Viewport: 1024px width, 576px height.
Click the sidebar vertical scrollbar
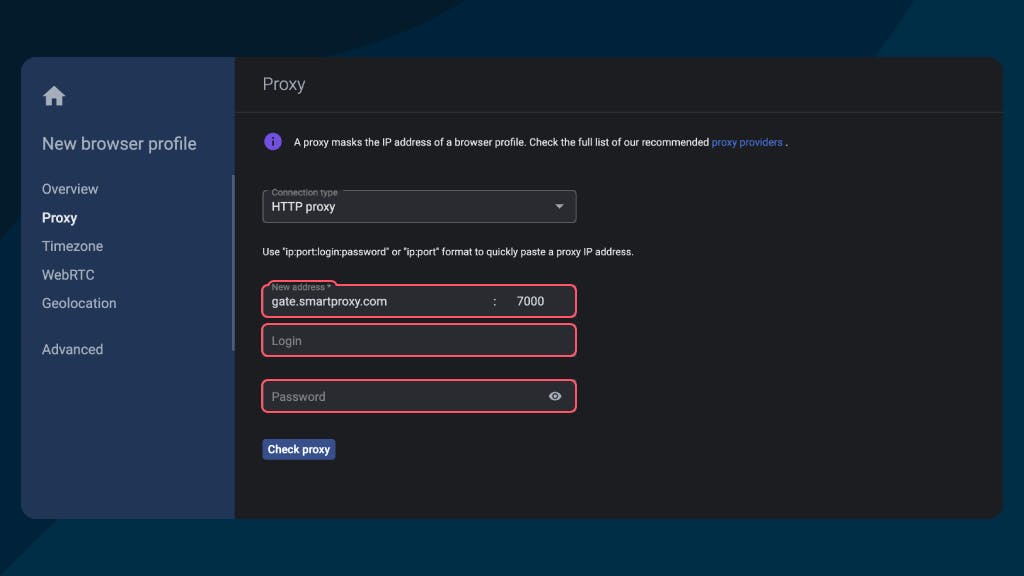coord(233,263)
